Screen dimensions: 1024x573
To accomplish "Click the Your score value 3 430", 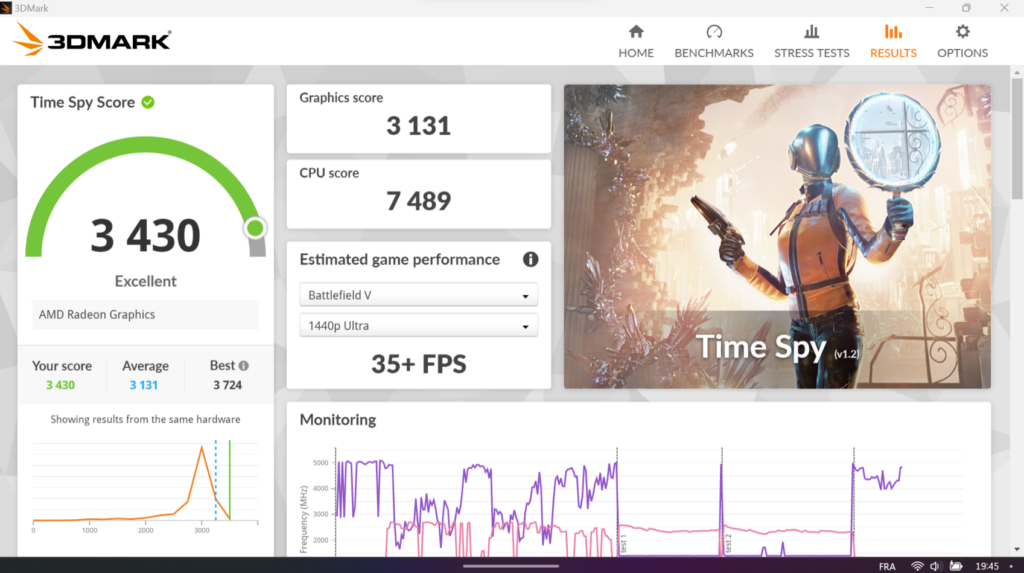I will pos(60,385).
